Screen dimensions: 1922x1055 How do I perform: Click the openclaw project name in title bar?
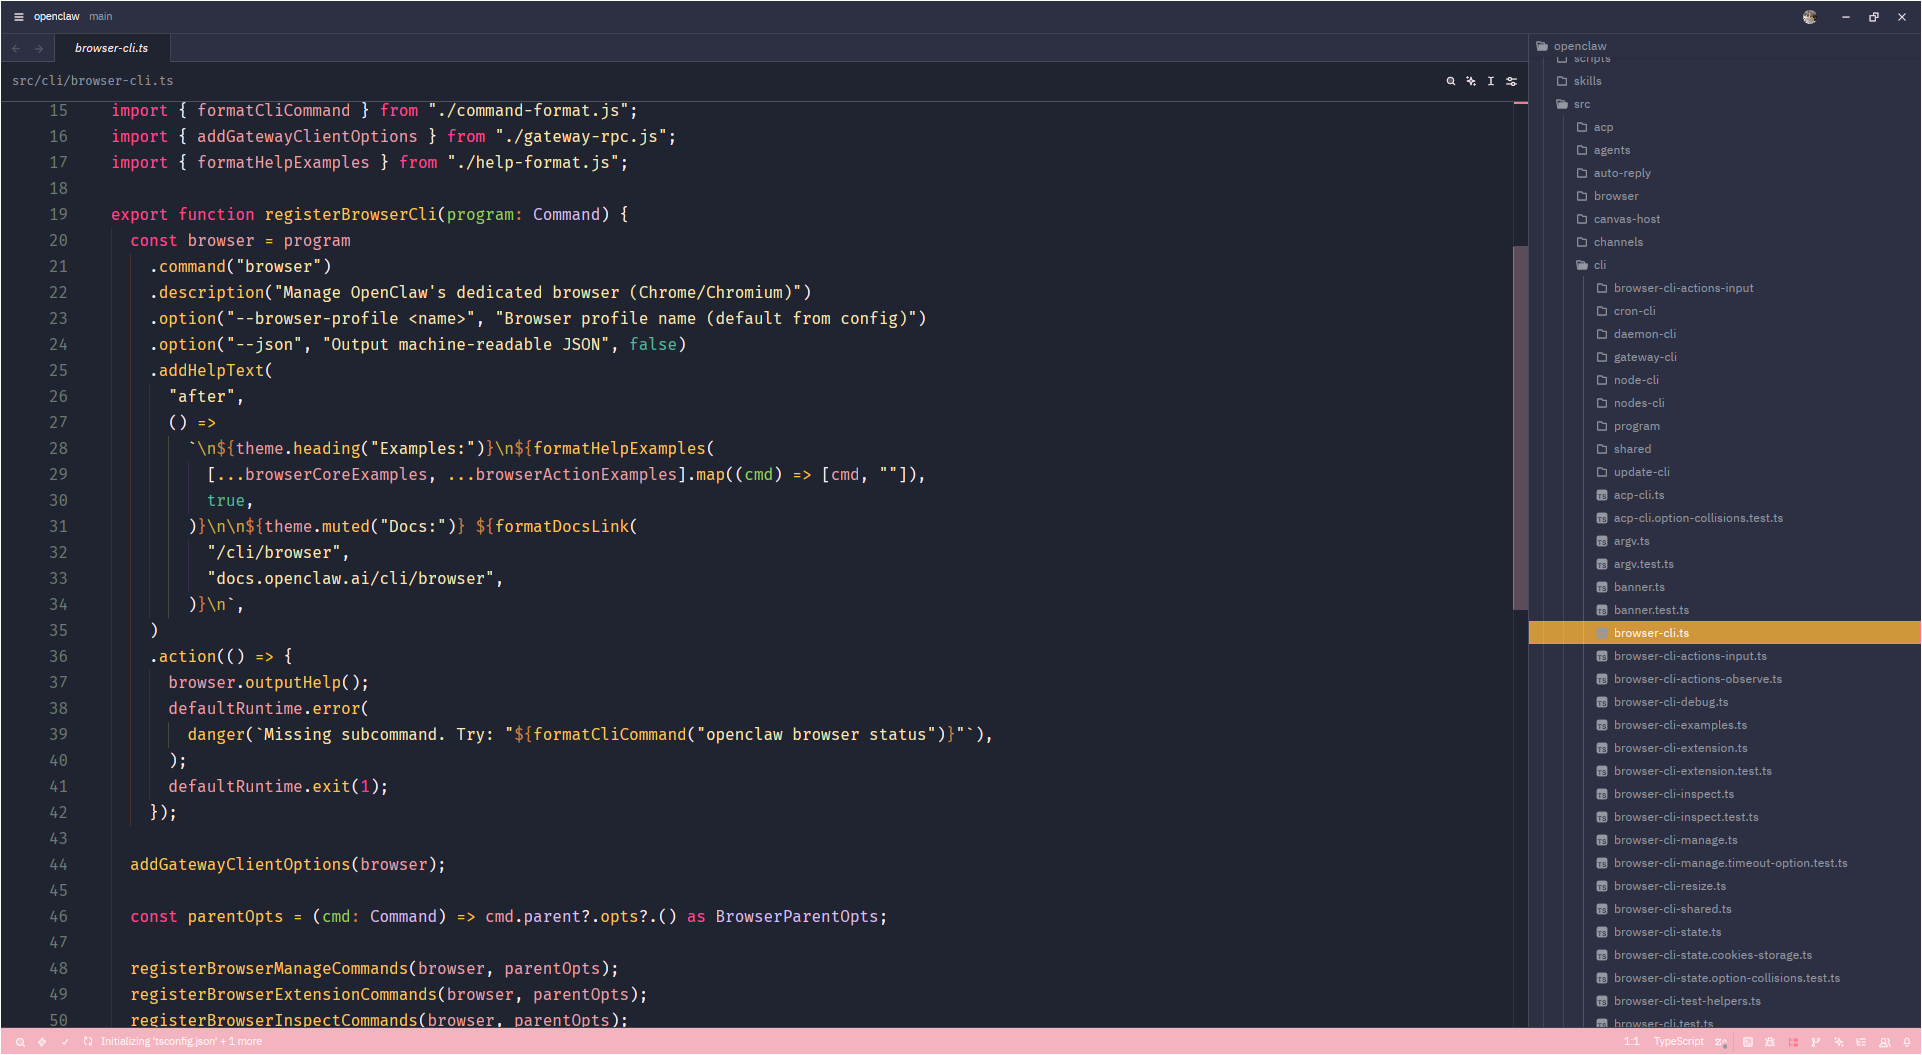pos(57,17)
